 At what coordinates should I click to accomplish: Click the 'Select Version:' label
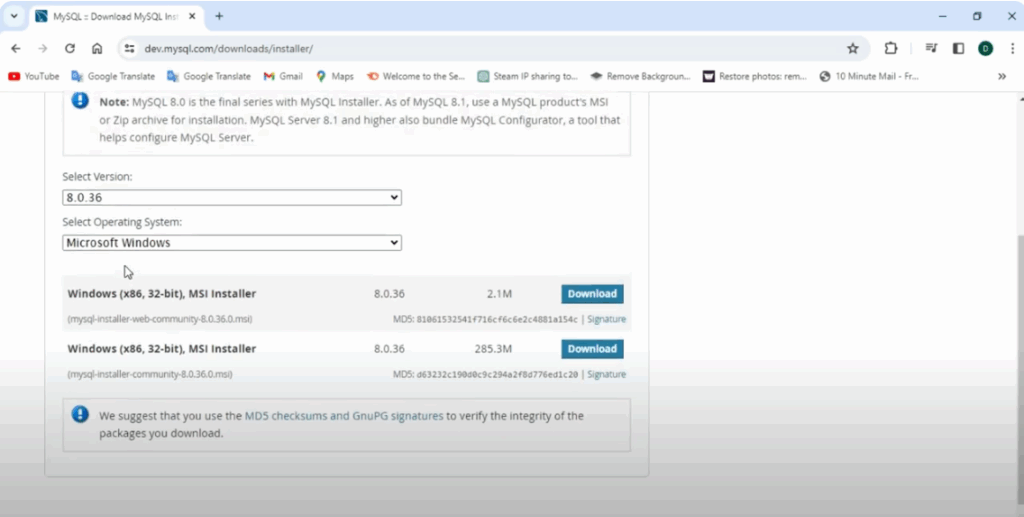tap(97, 176)
